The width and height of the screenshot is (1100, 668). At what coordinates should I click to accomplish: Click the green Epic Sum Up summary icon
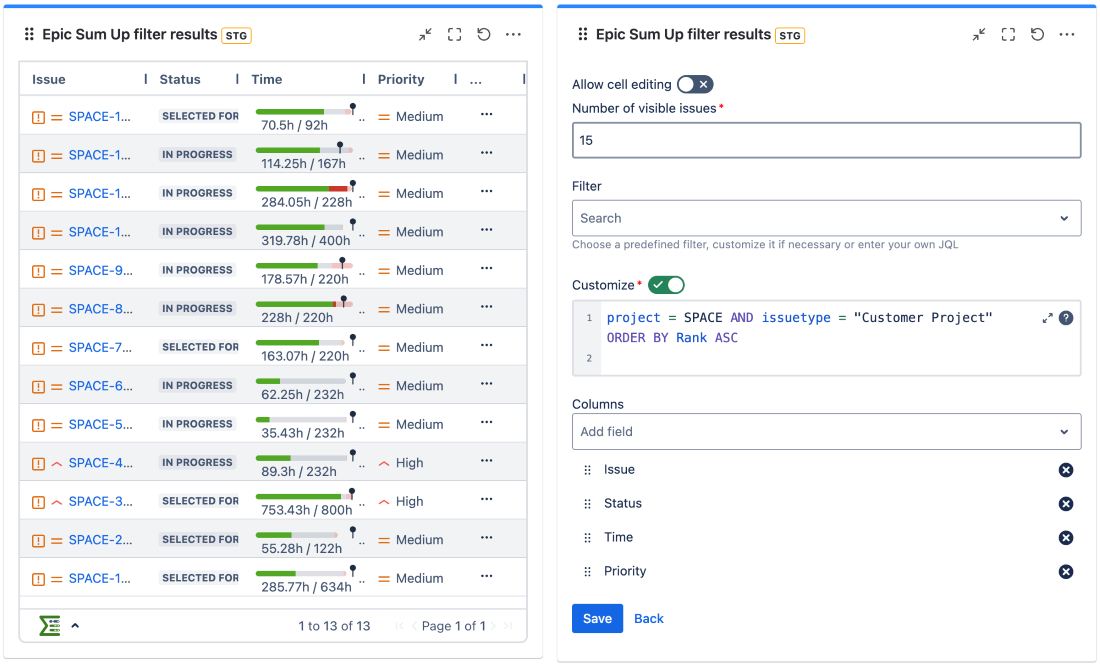point(50,626)
